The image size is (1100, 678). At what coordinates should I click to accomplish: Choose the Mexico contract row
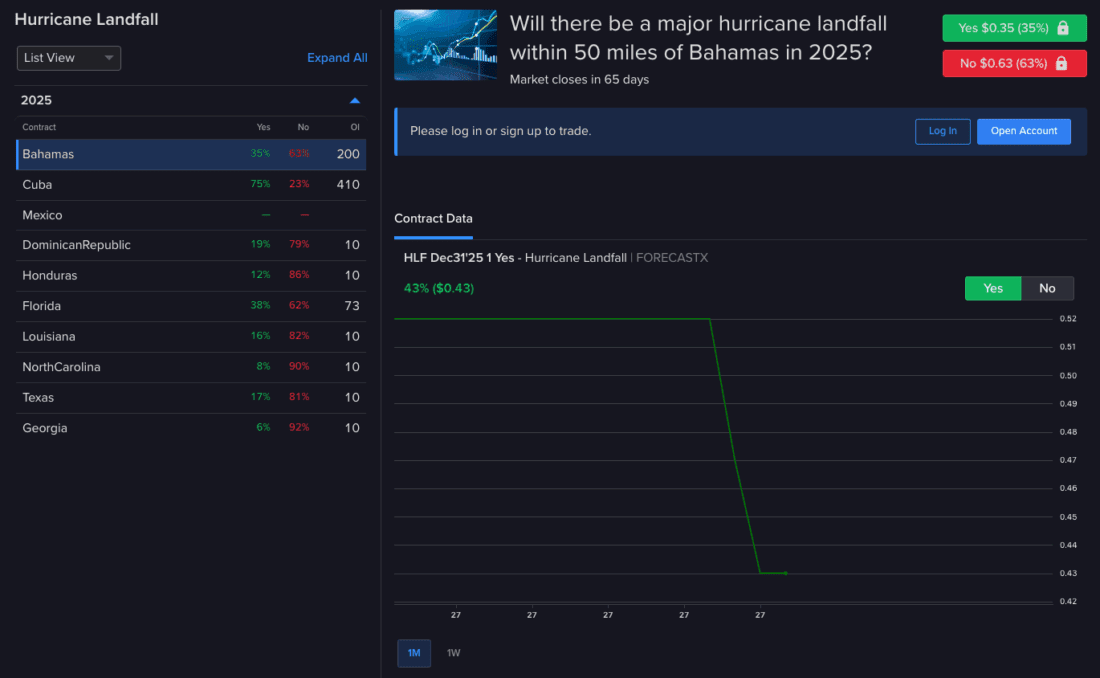[x=191, y=215]
